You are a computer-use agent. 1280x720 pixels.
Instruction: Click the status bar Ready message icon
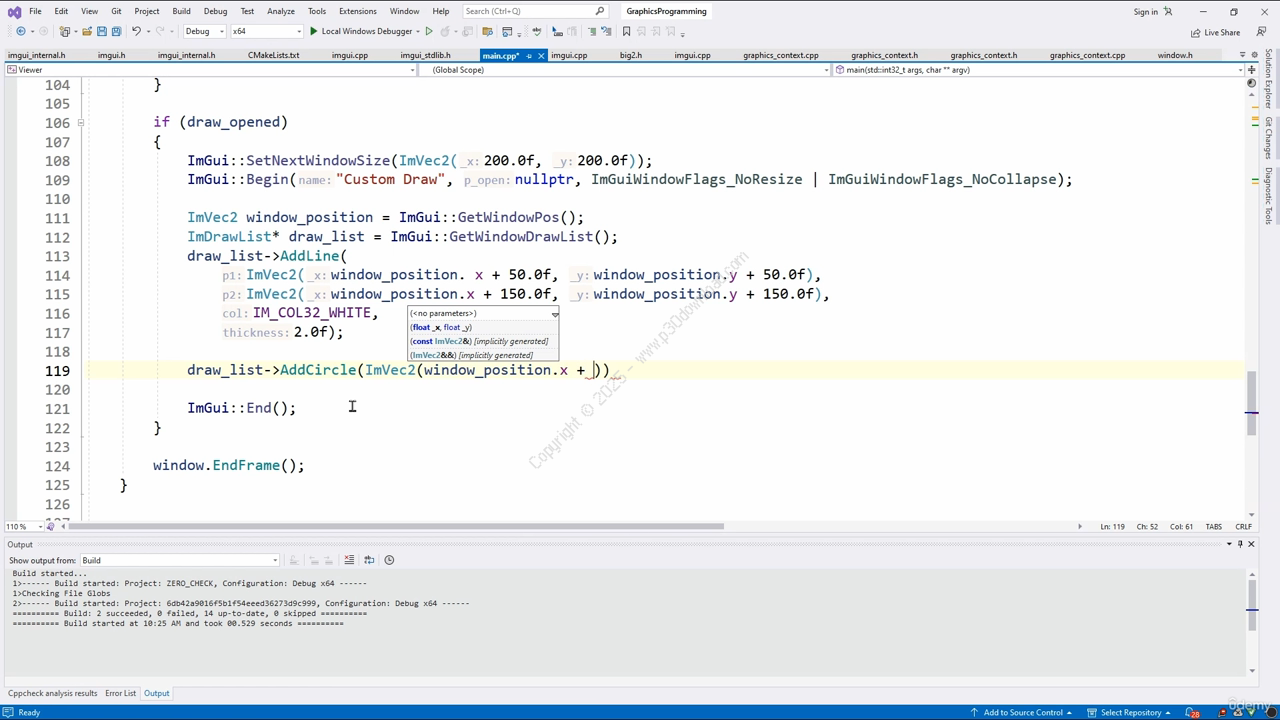[x=9, y=712]
